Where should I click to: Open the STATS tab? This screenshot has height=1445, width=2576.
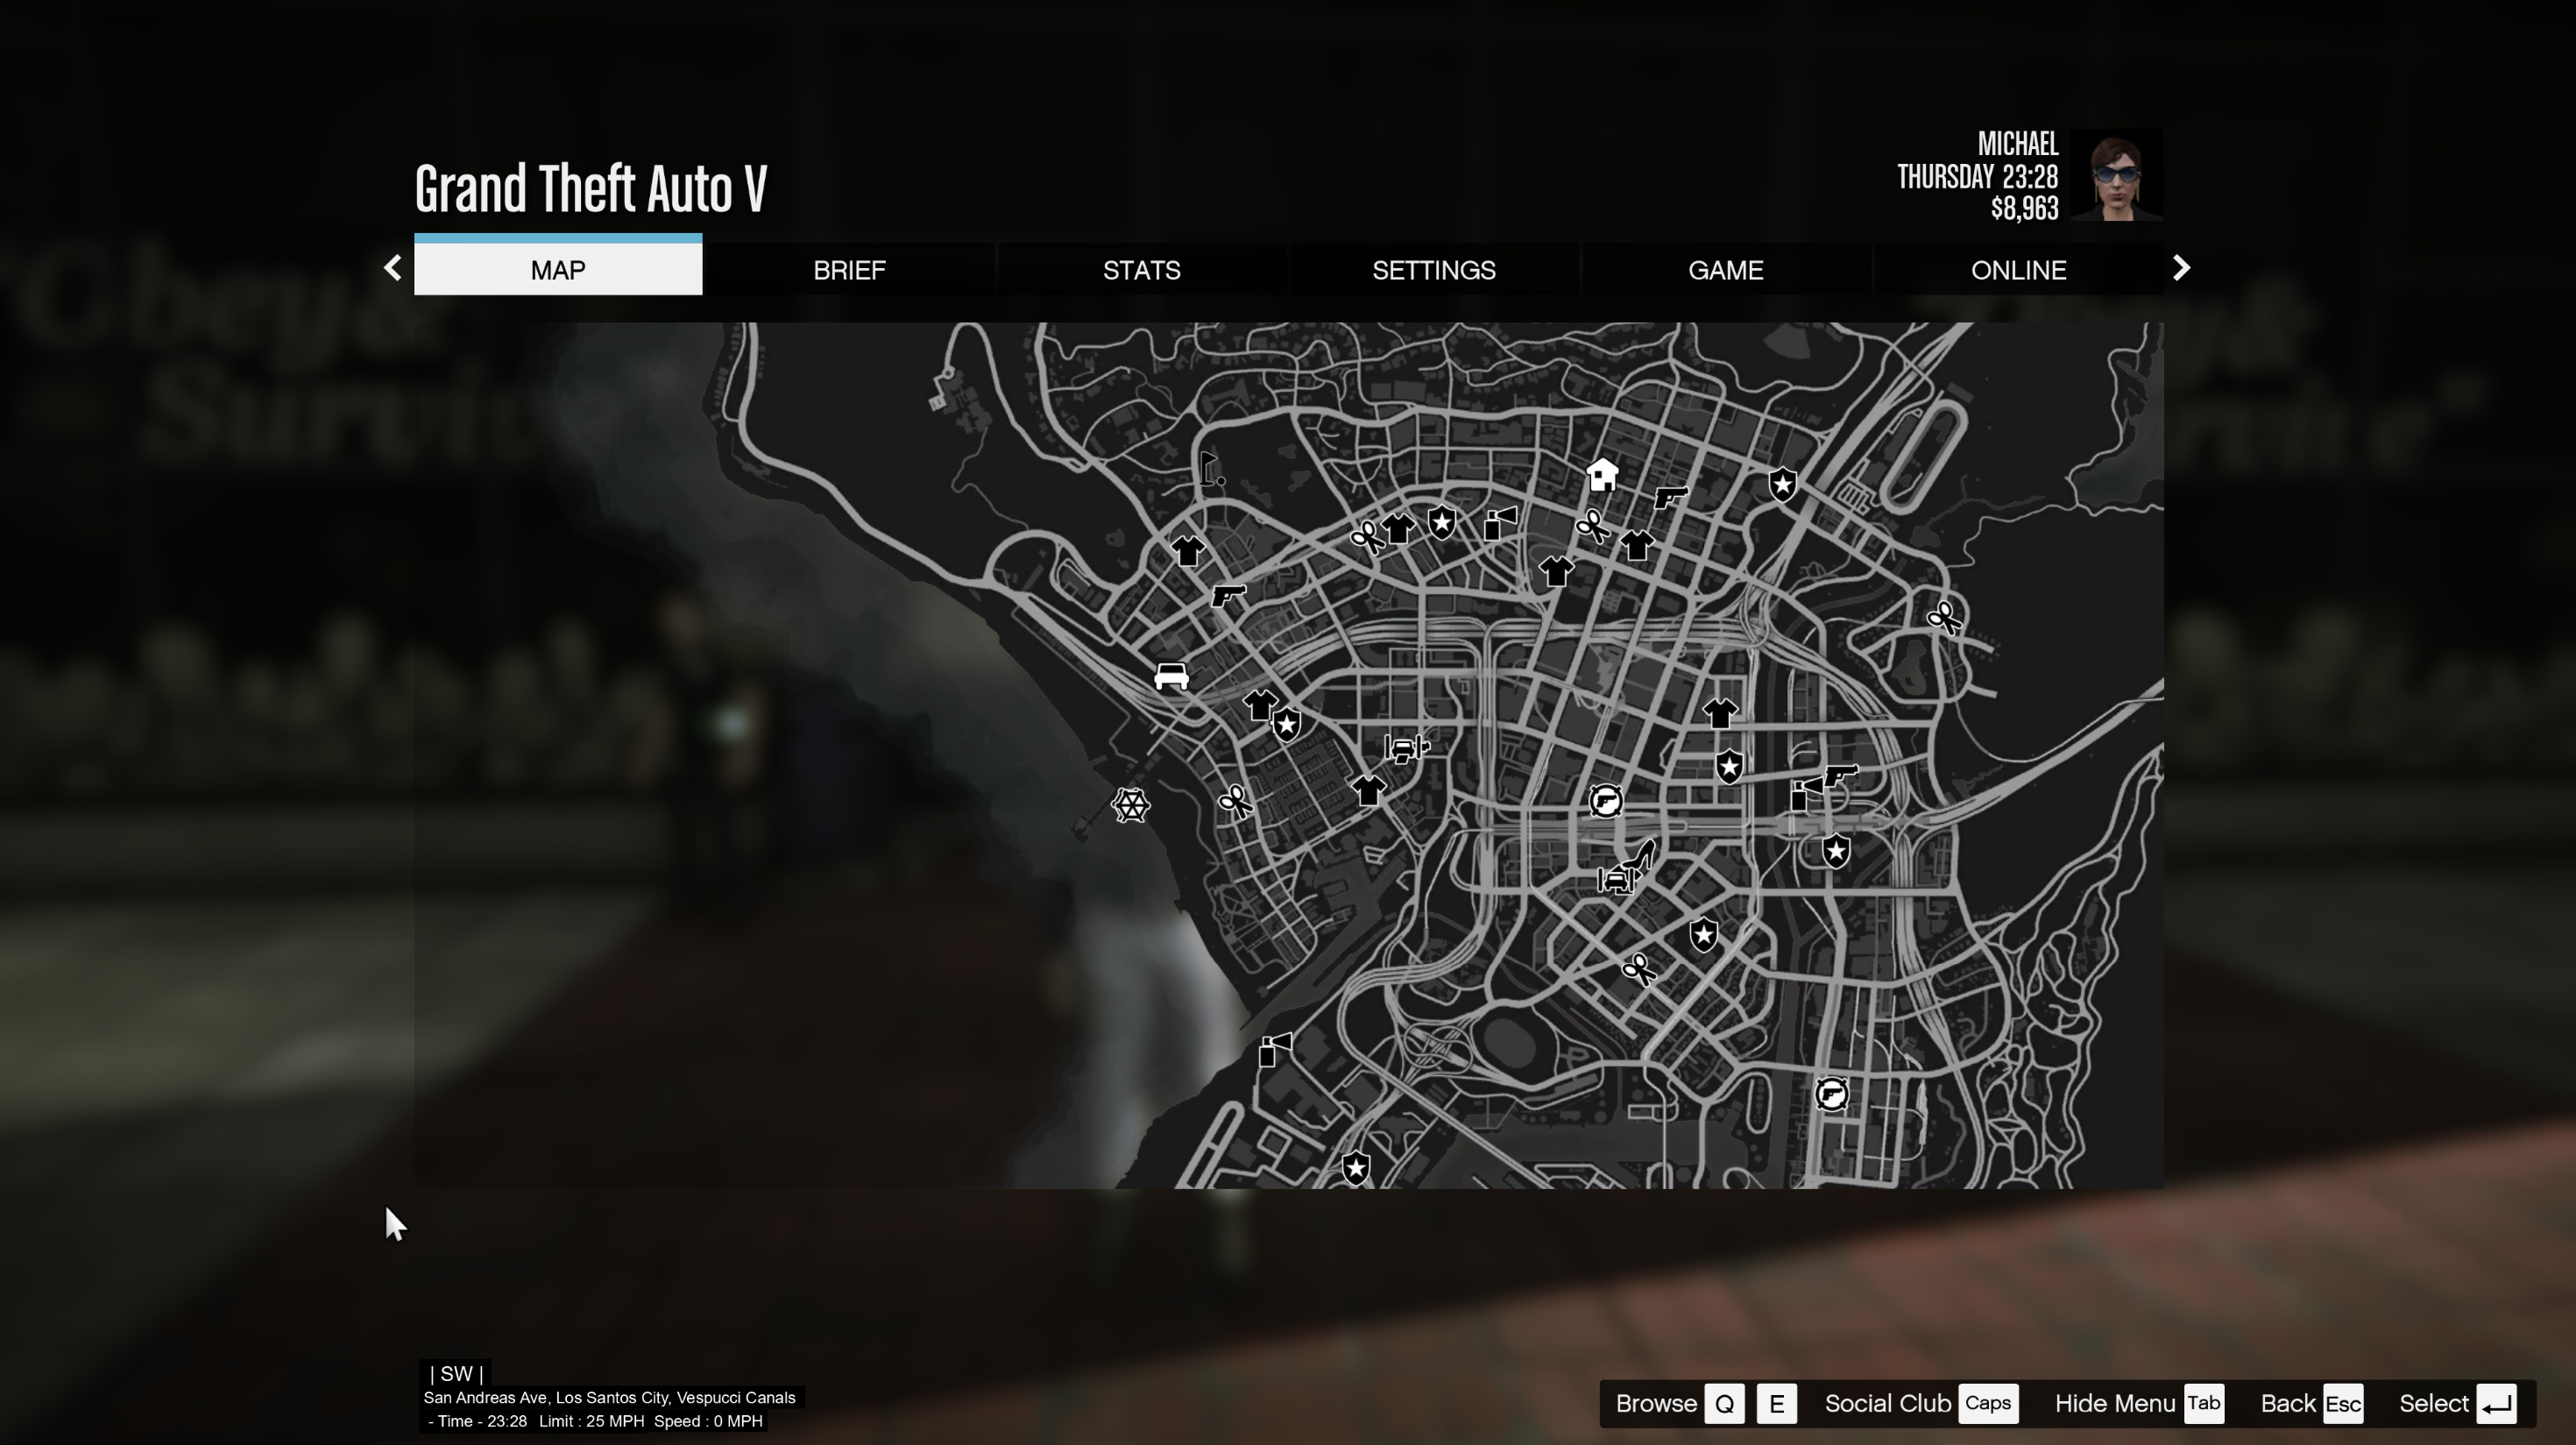[x=1141, y=270]
